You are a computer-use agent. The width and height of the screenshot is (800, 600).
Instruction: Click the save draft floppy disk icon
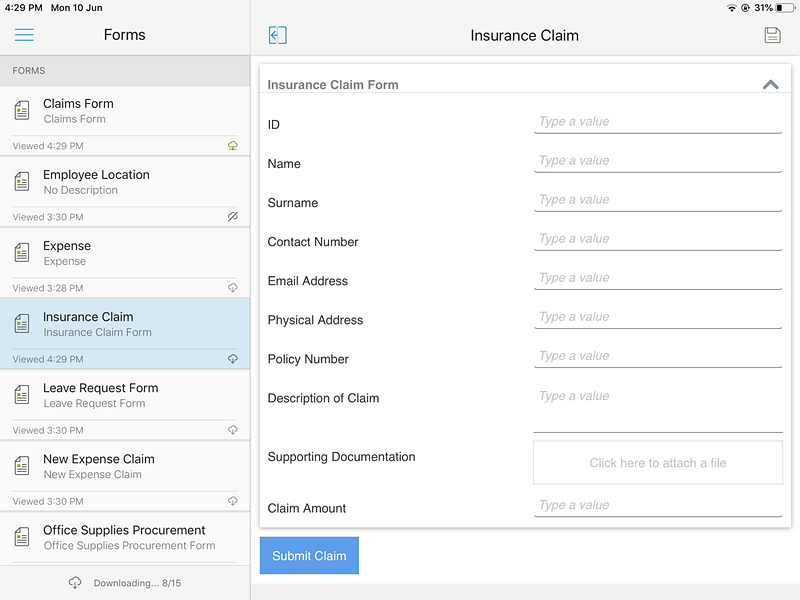click(772, 35)
